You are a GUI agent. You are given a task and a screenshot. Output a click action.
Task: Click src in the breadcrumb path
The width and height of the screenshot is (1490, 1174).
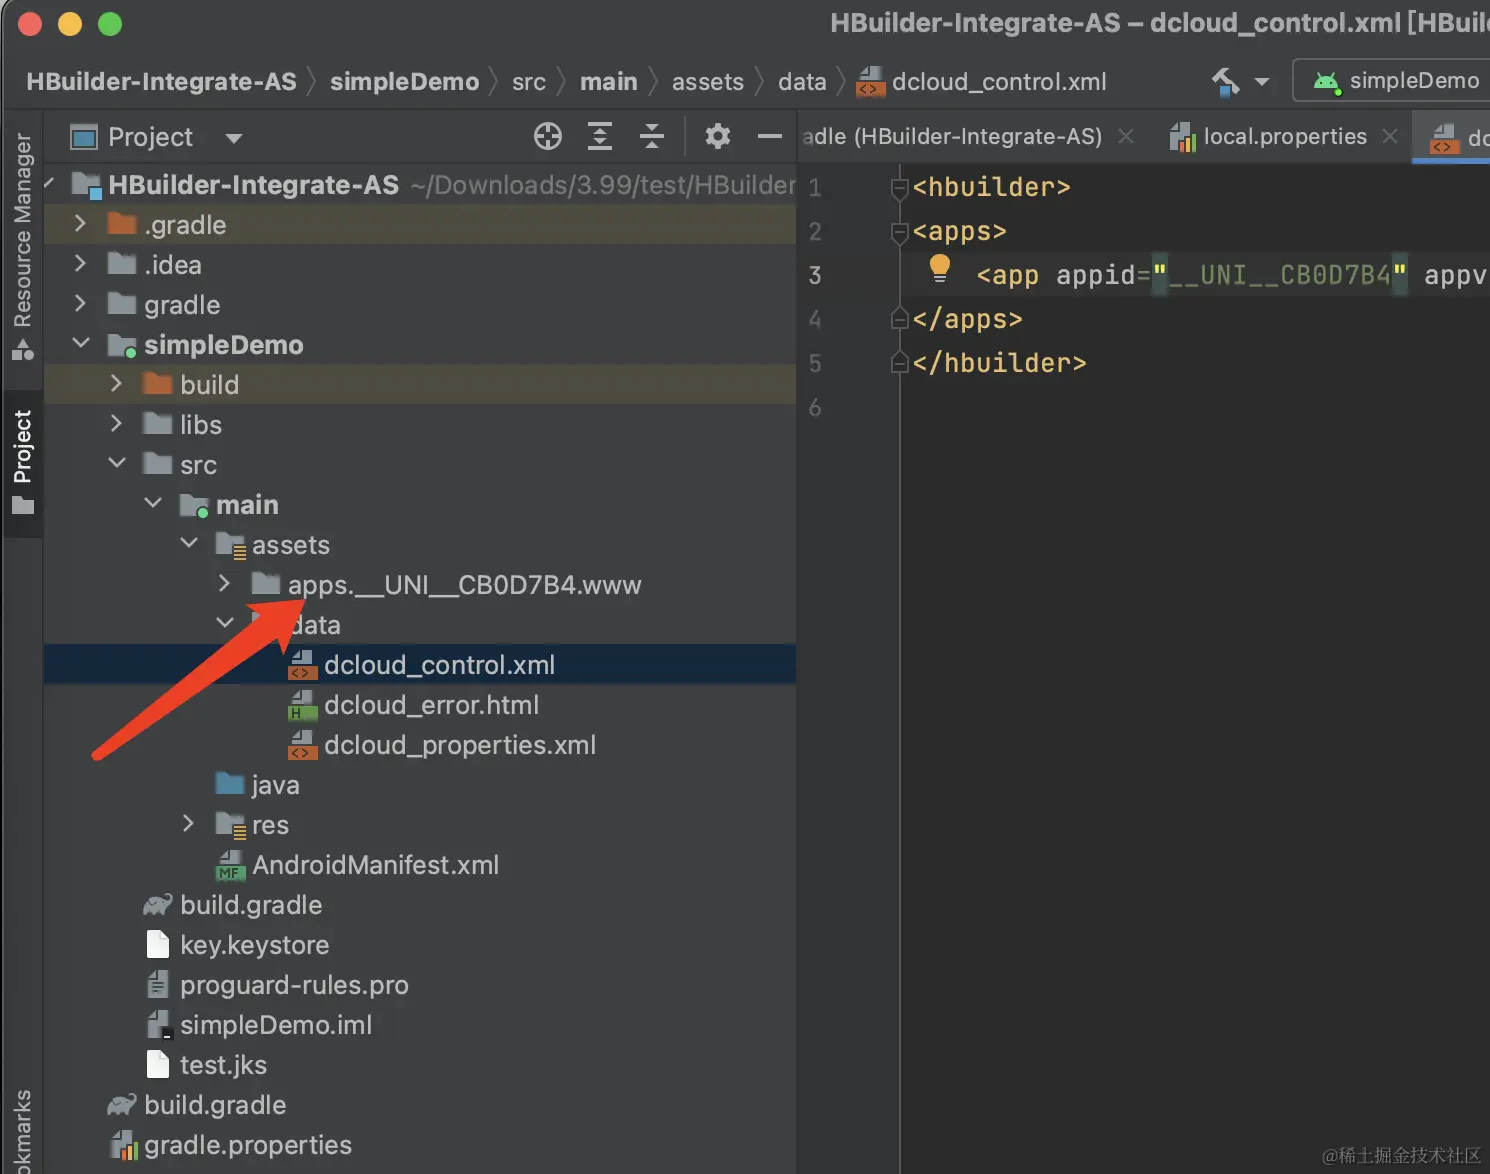[529, 82]
